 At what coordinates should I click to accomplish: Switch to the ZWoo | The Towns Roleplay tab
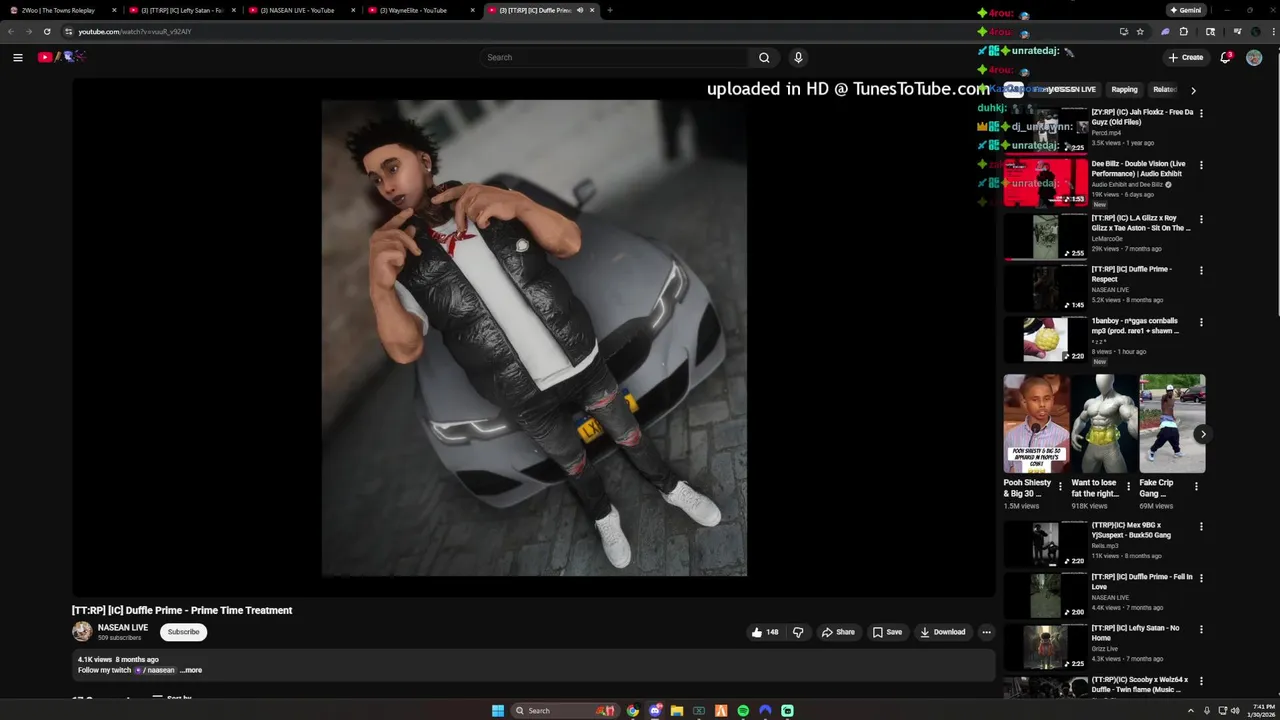click(62, 10)
